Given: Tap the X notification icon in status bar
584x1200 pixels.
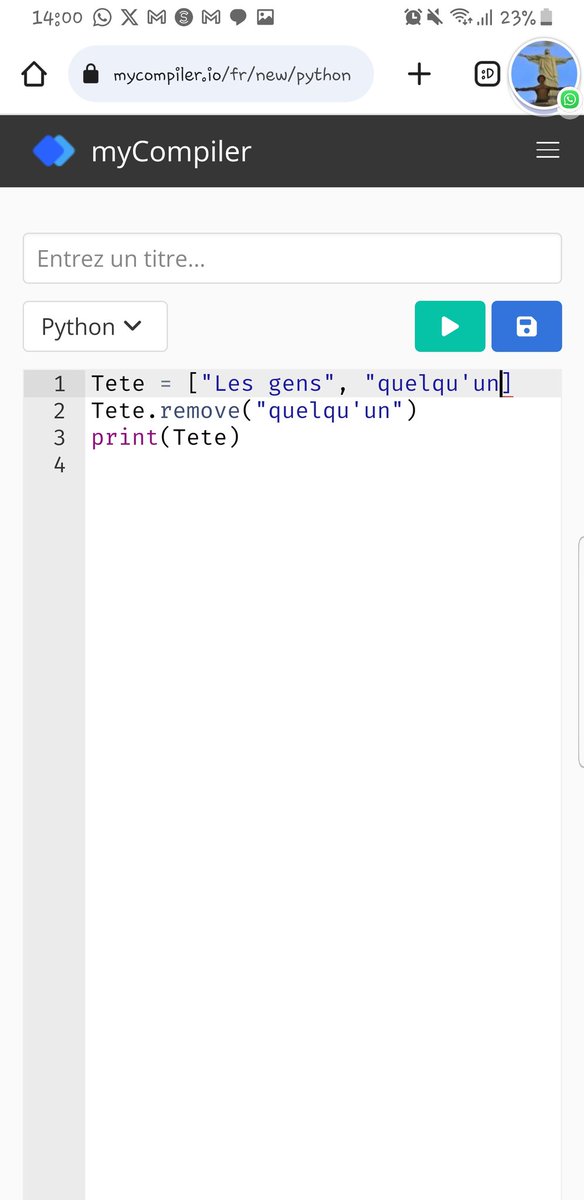Looking at the screenshot, I should [x=130, y=17].
